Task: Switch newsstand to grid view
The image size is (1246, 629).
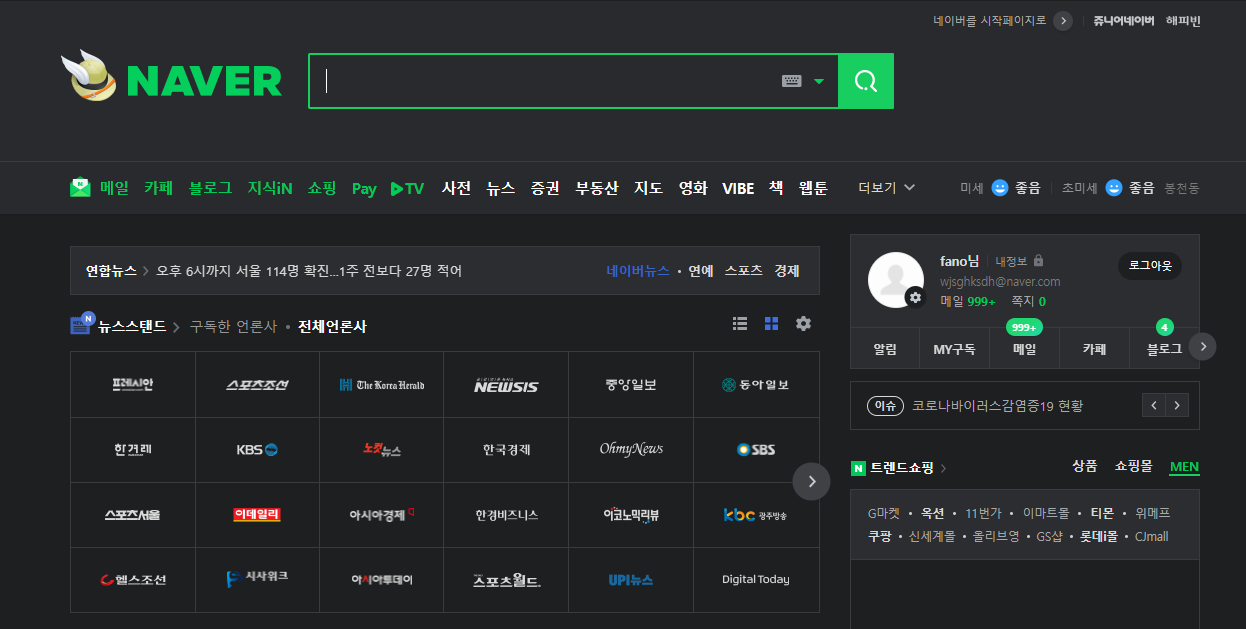Action: tap(771, 324)
